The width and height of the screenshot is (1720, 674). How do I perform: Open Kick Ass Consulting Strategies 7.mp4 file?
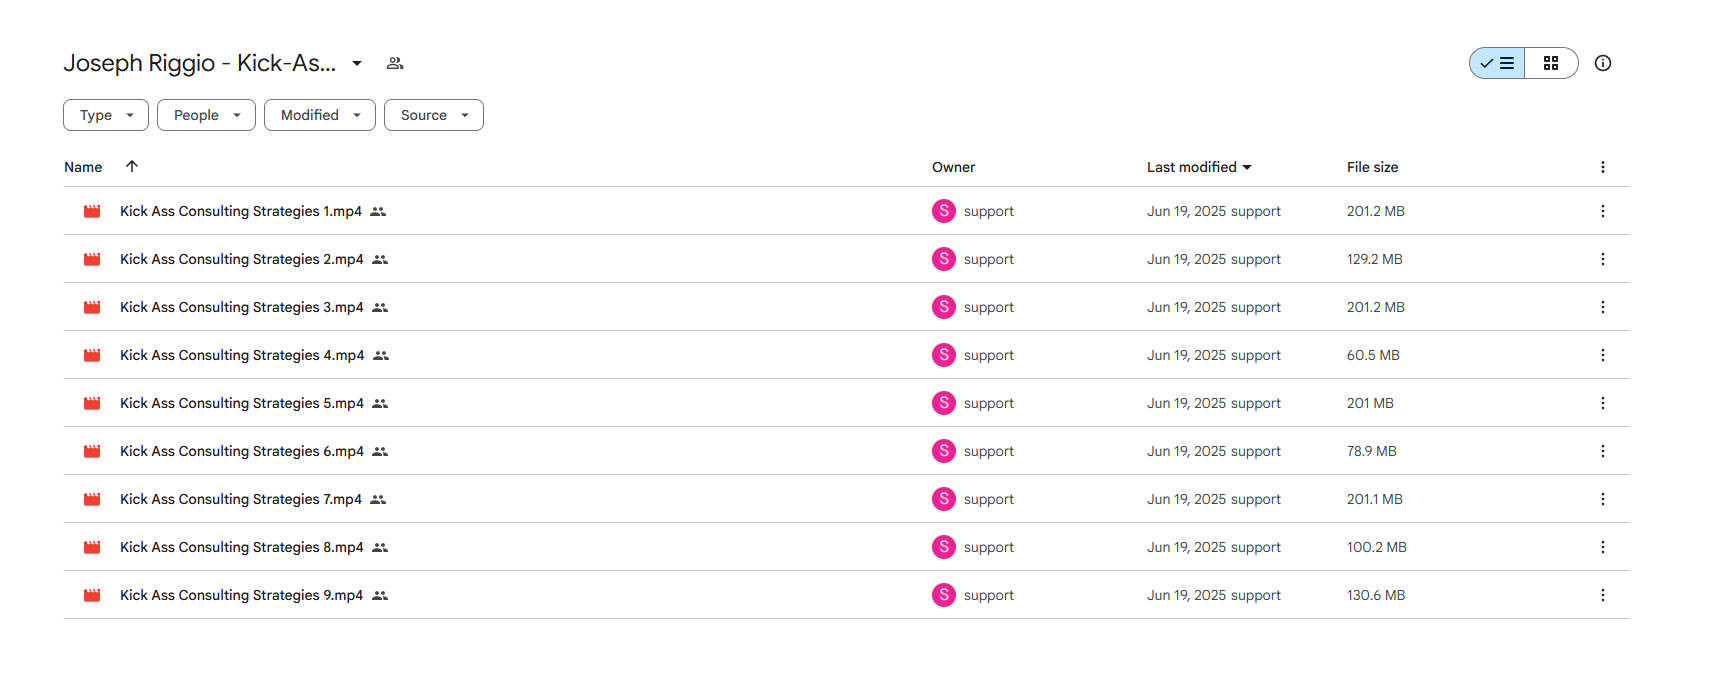tap(241, 499)
